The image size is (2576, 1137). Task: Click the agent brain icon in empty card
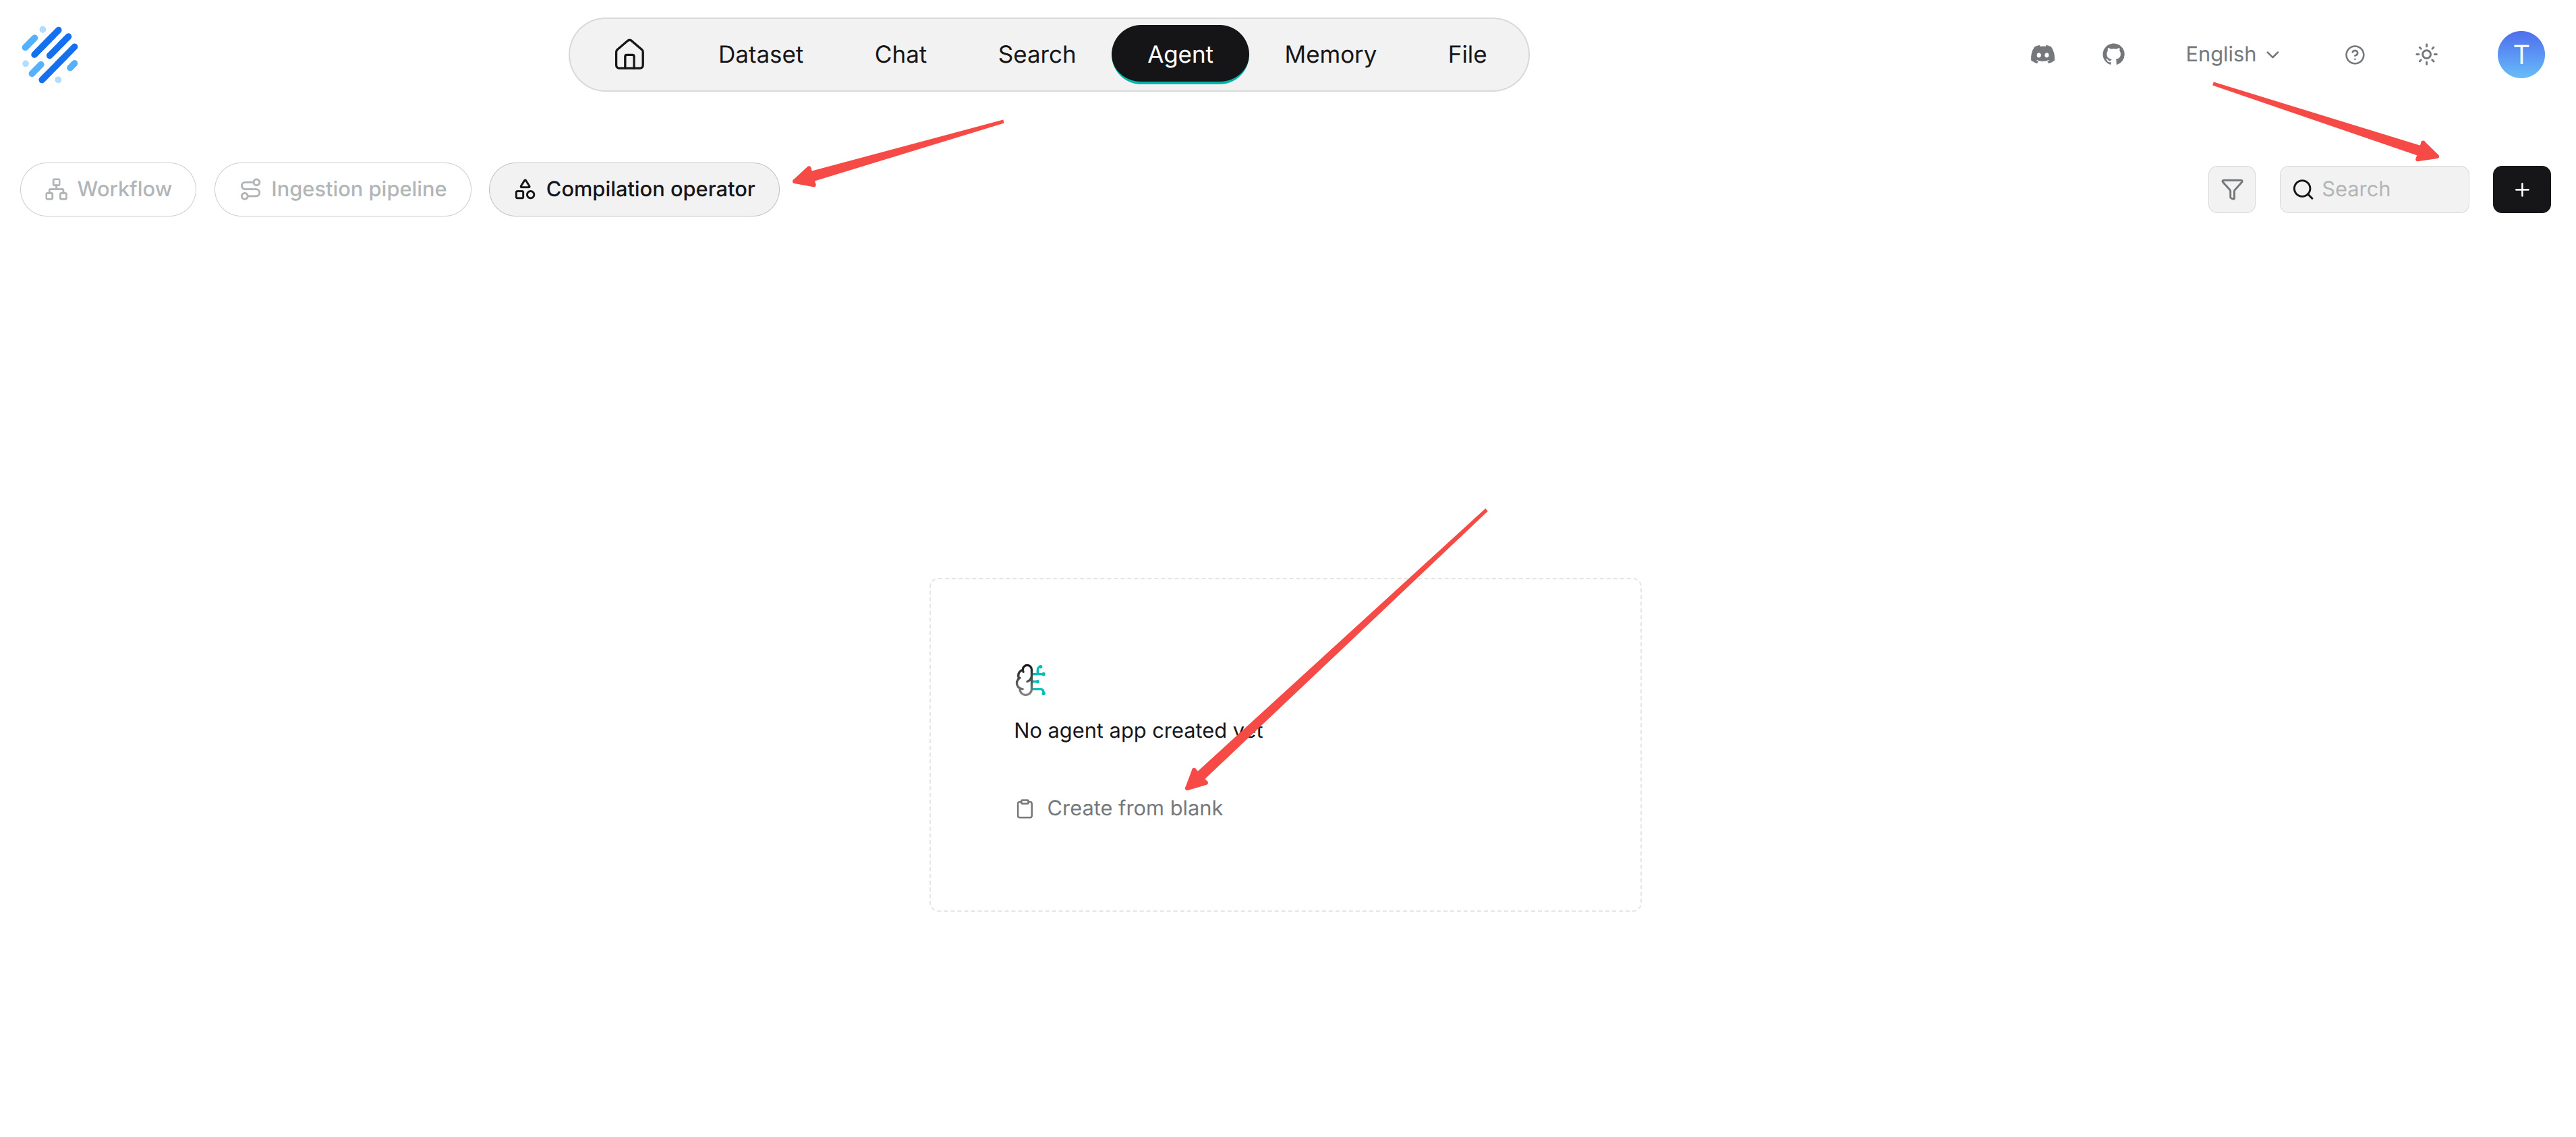(x=1030, y=680)
